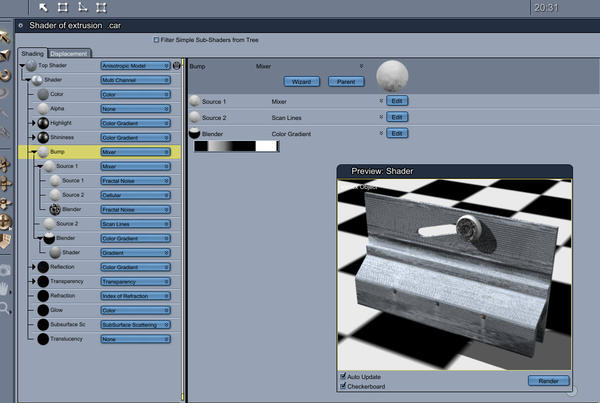
Task: Click the Translucency sphere icon
Action: coord(43,339)
